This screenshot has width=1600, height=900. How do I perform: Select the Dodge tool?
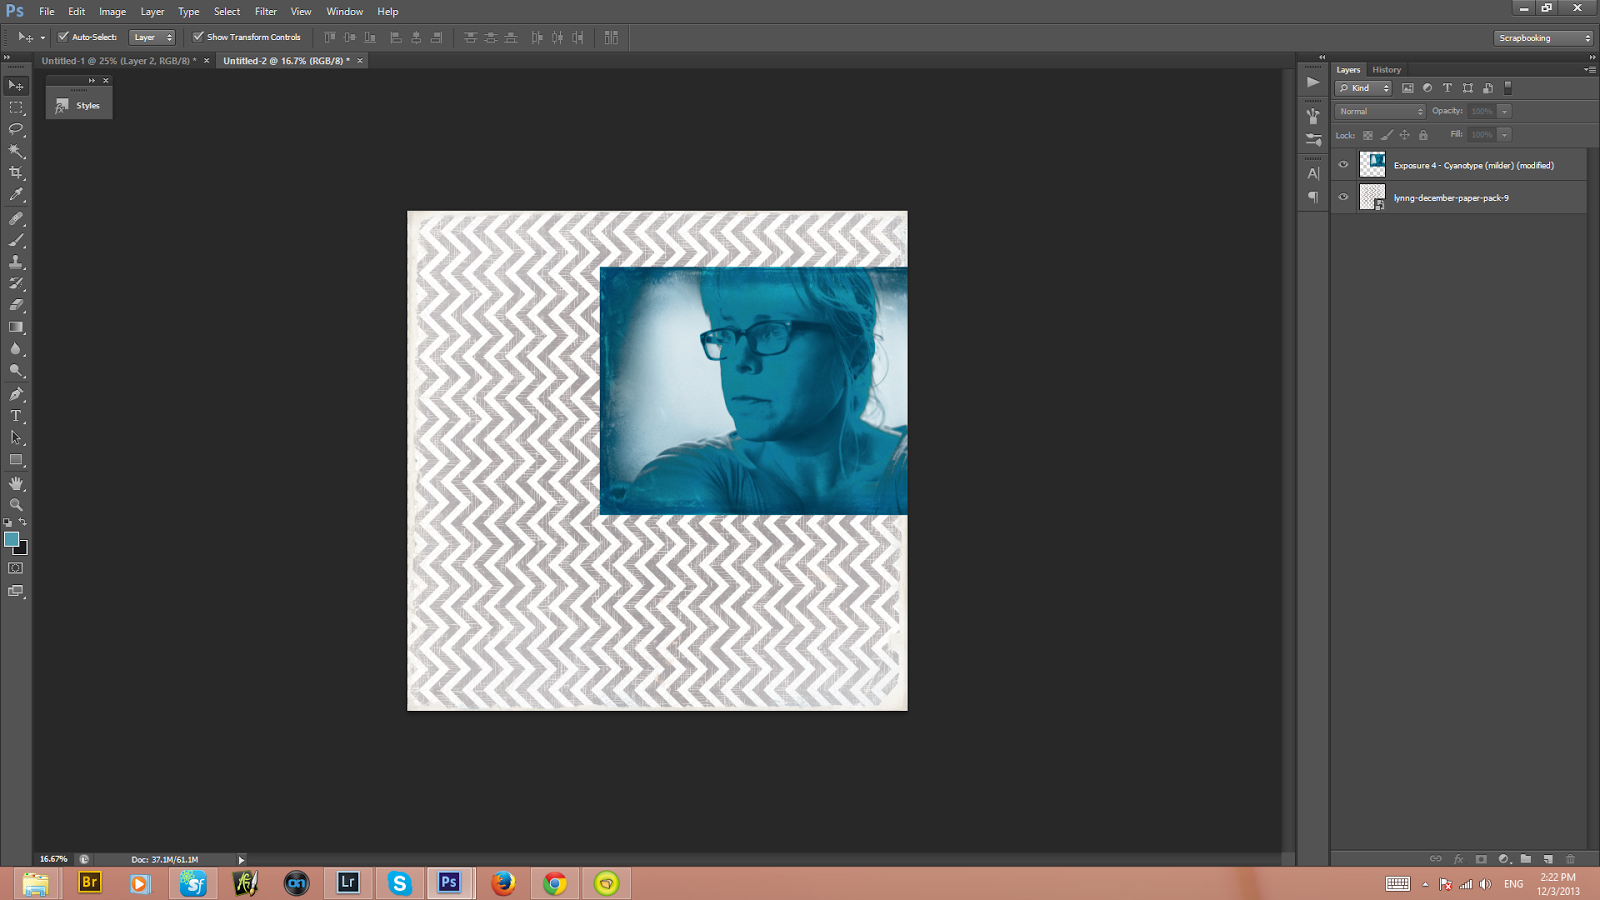pyautogui.click(x=16, y=372)
